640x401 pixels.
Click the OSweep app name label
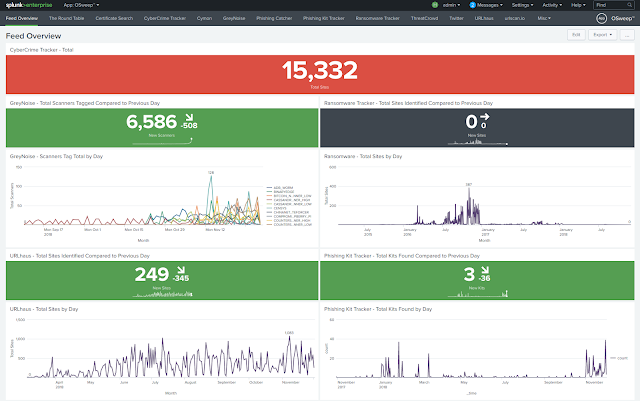[623, 18]
